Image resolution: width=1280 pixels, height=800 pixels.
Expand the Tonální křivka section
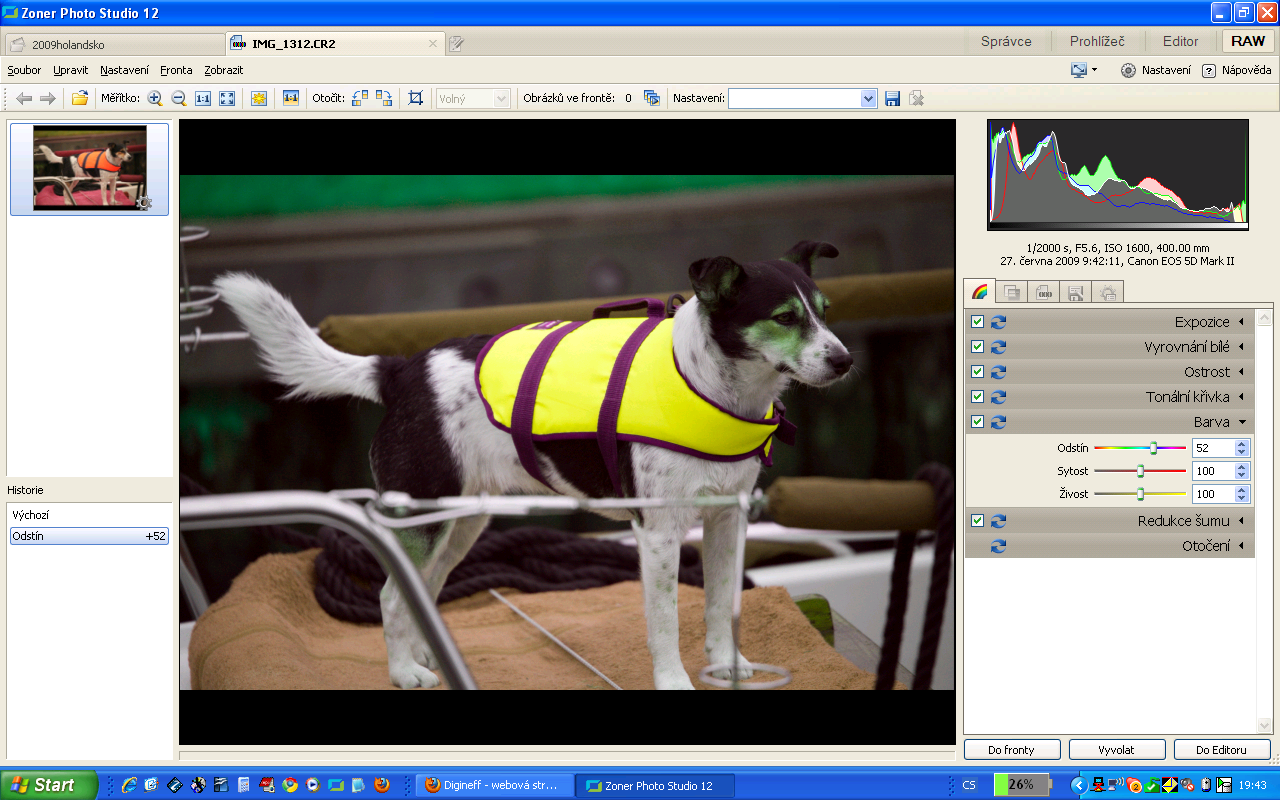coord(1242,397)
